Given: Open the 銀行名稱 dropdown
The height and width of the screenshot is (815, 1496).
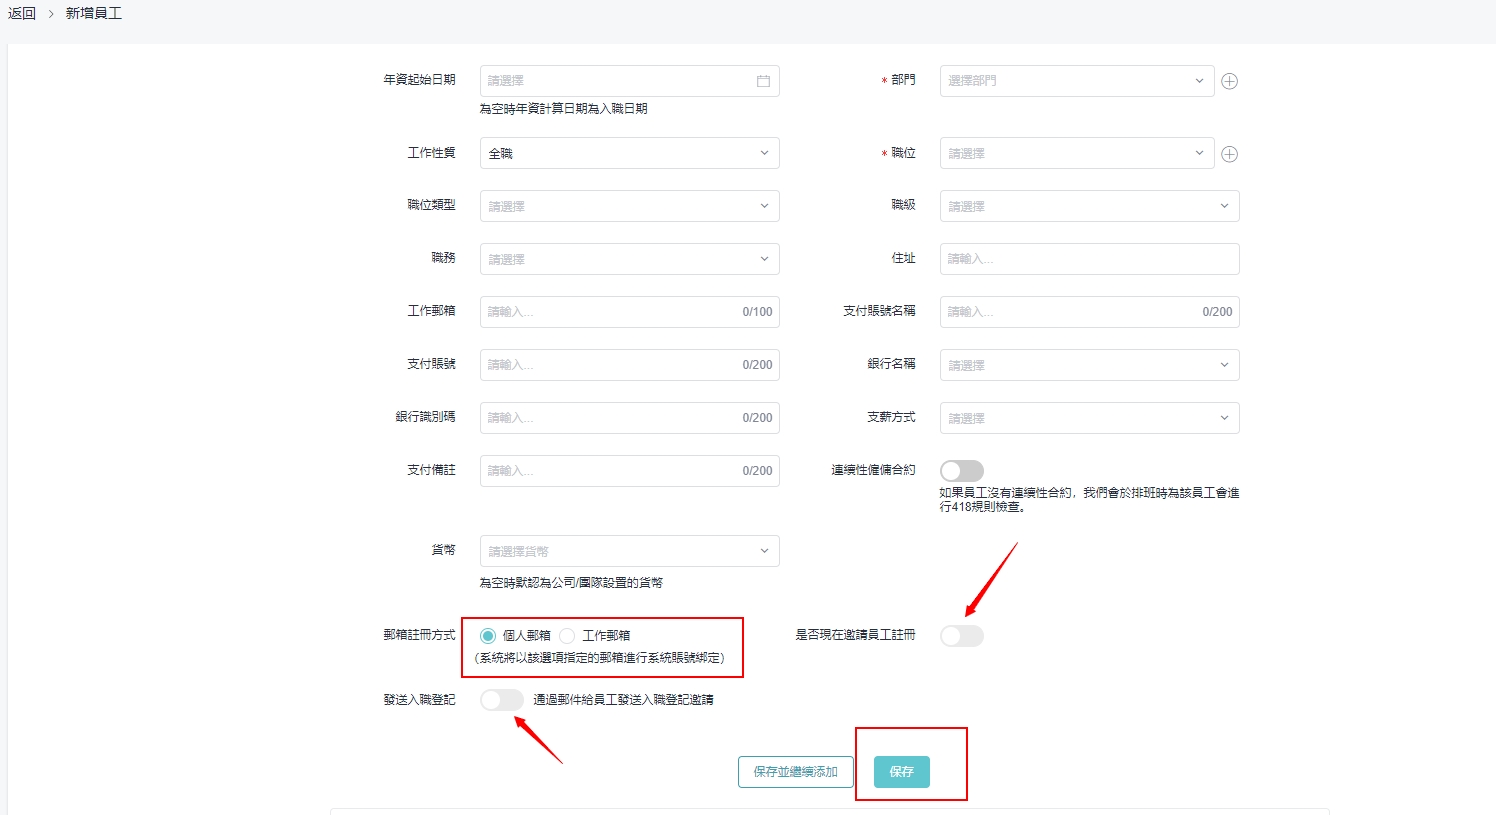Looking at the screenshot, I should (1089, 365).
